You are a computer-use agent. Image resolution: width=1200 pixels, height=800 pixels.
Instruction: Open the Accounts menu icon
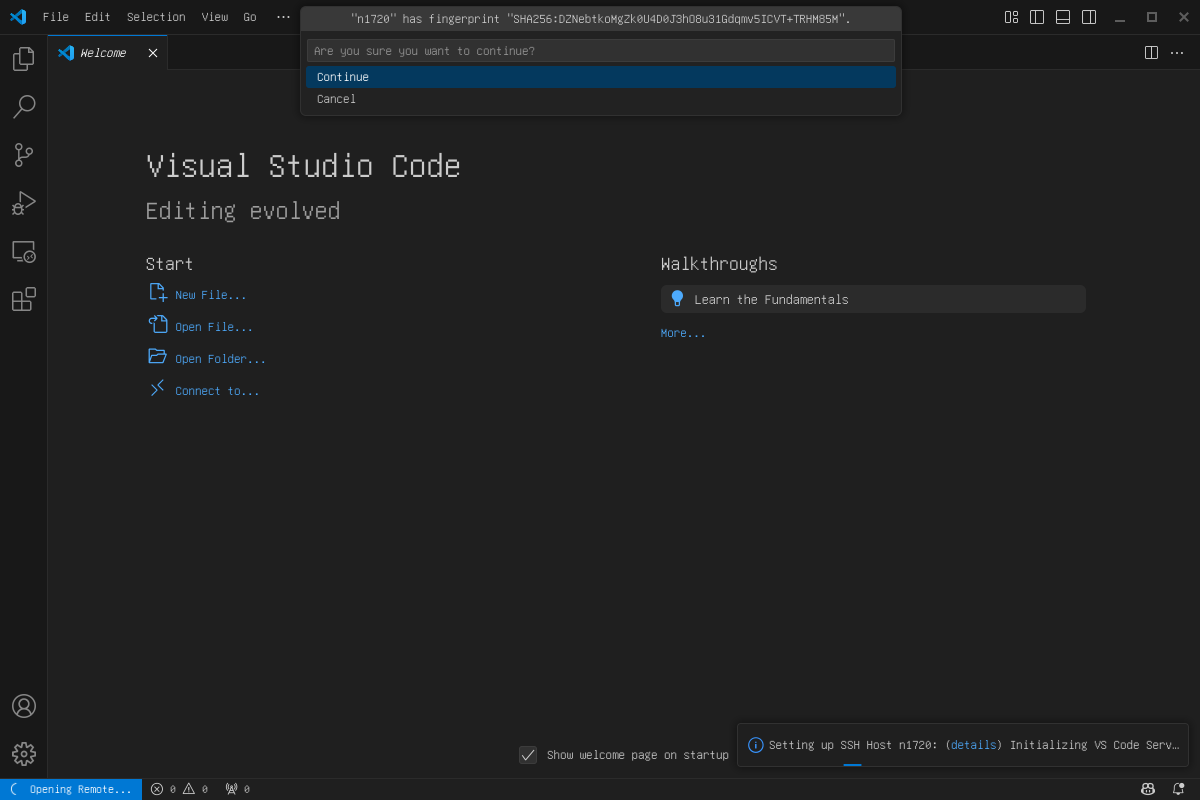24,706
